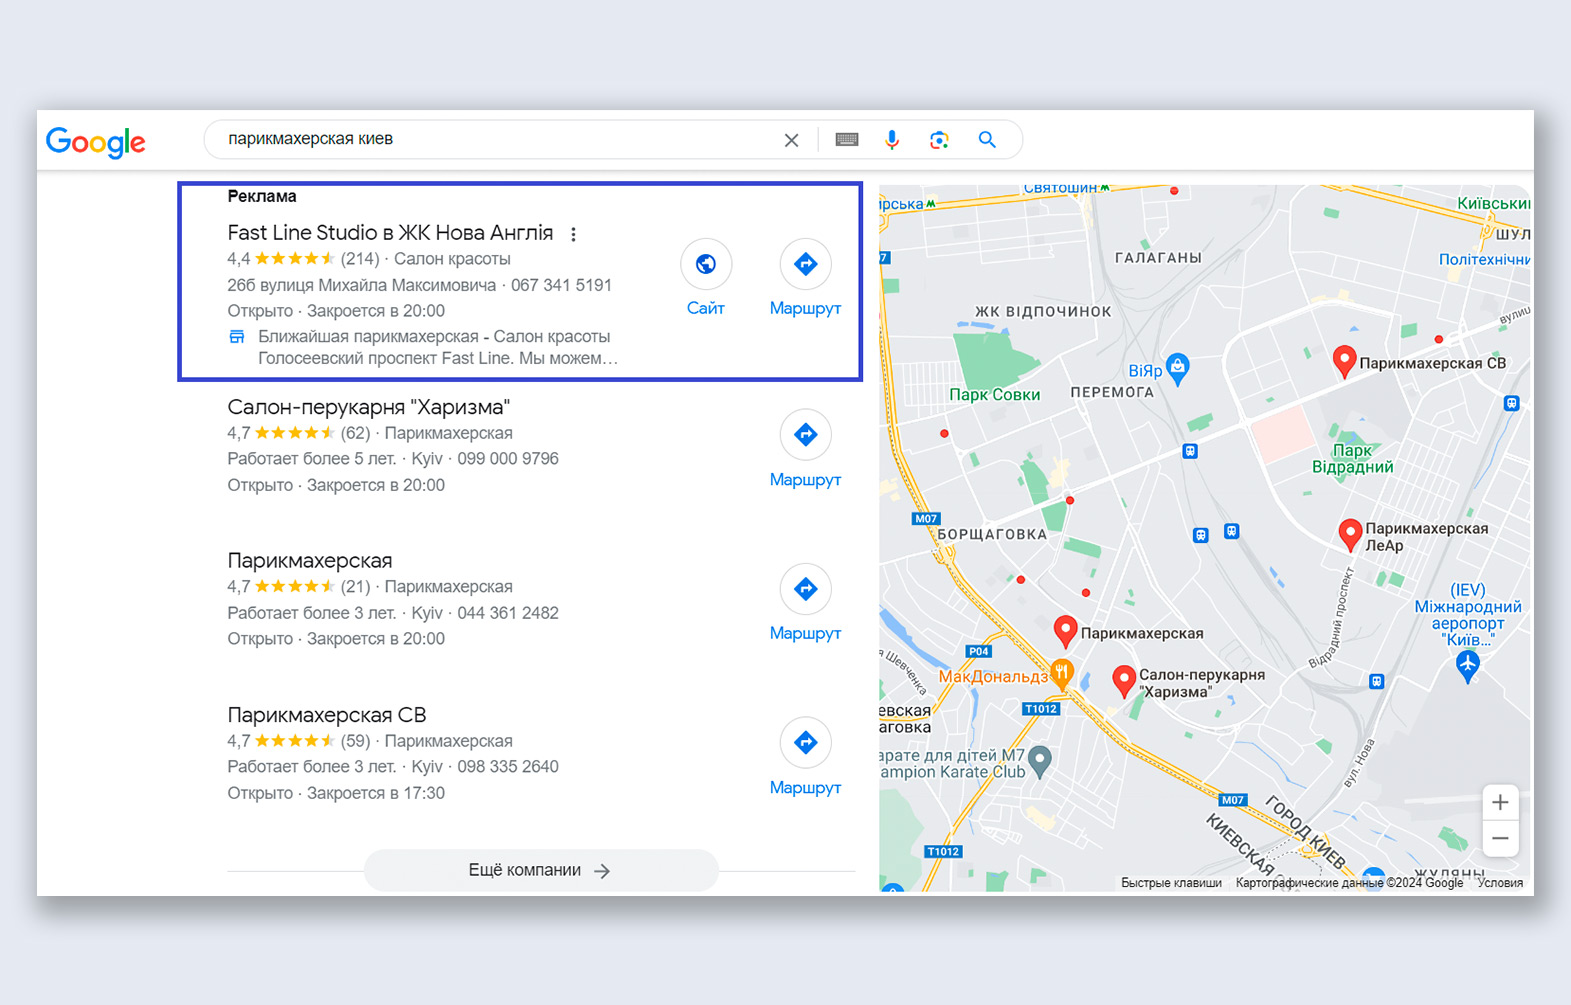Click the Ещё компании button
Viewport: 1571px width, 1005px height.
[541, 870]
